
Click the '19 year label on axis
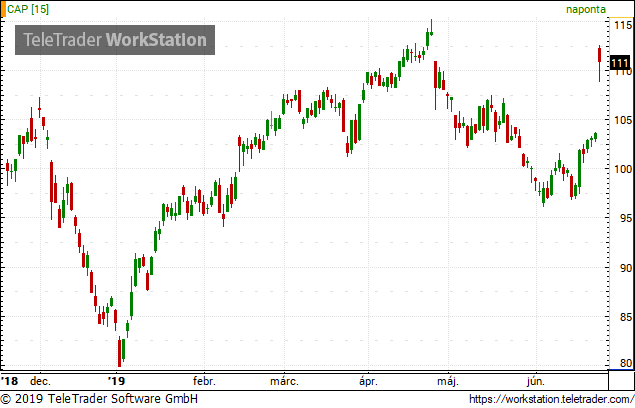coord(117,381)
